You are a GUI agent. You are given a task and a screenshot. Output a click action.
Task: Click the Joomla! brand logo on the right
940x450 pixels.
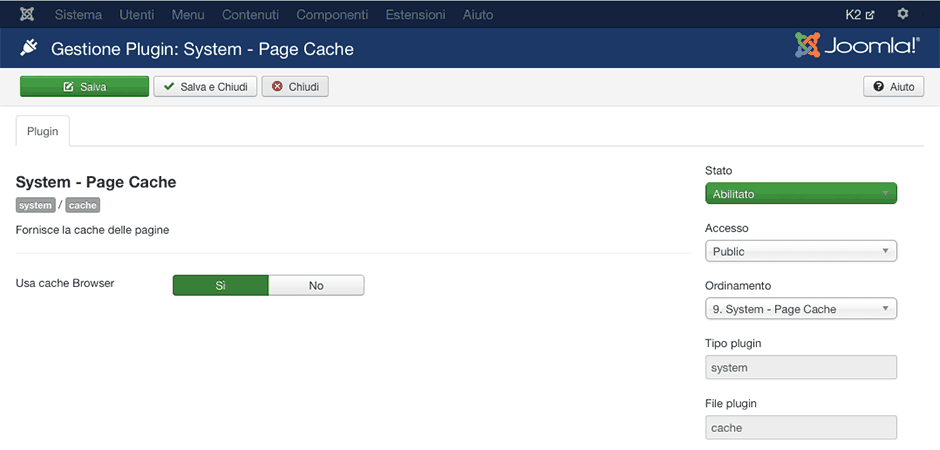857,46
